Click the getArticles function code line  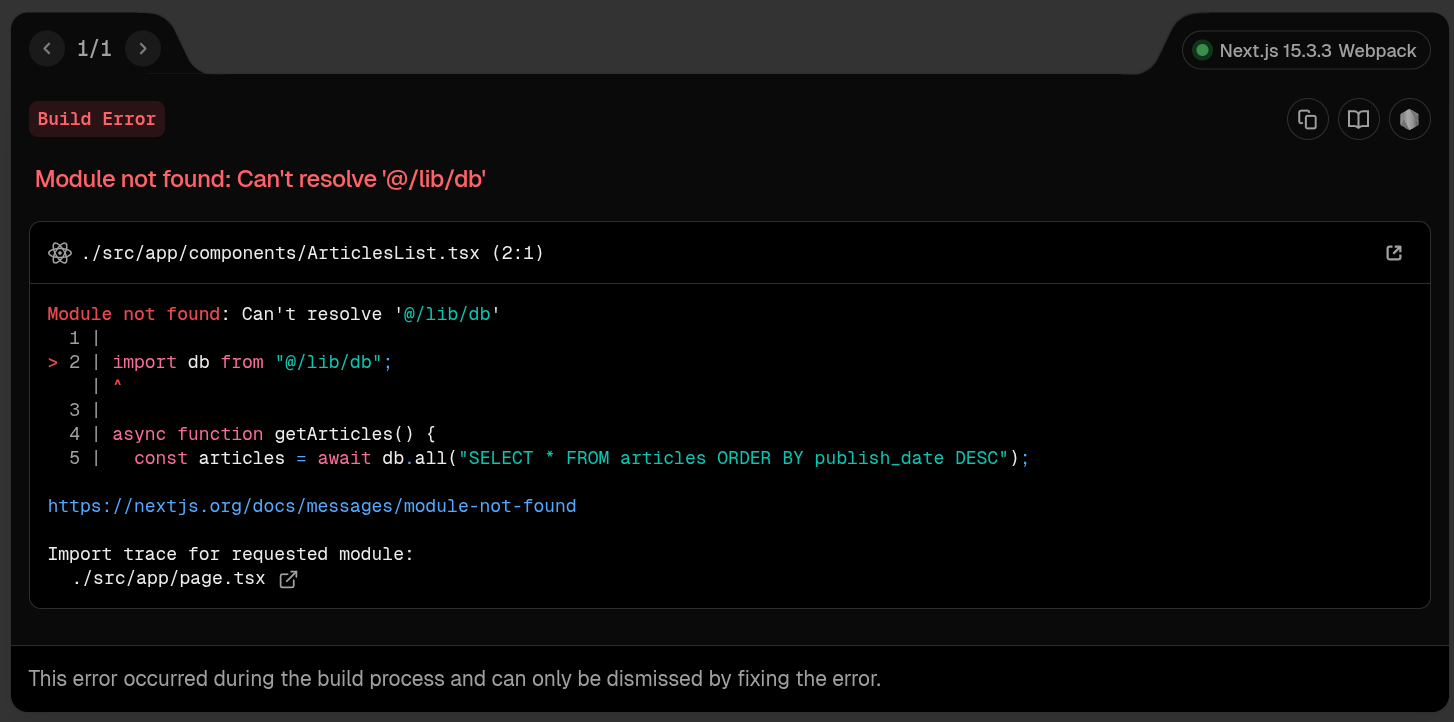tap(274, 434)
